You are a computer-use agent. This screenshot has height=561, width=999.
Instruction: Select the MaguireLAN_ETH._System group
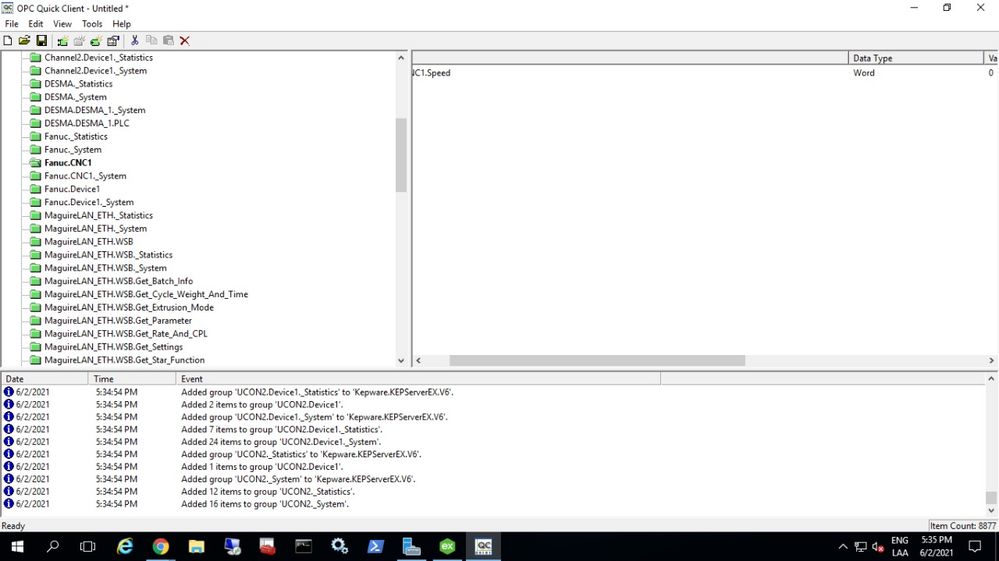coord(96,229)
